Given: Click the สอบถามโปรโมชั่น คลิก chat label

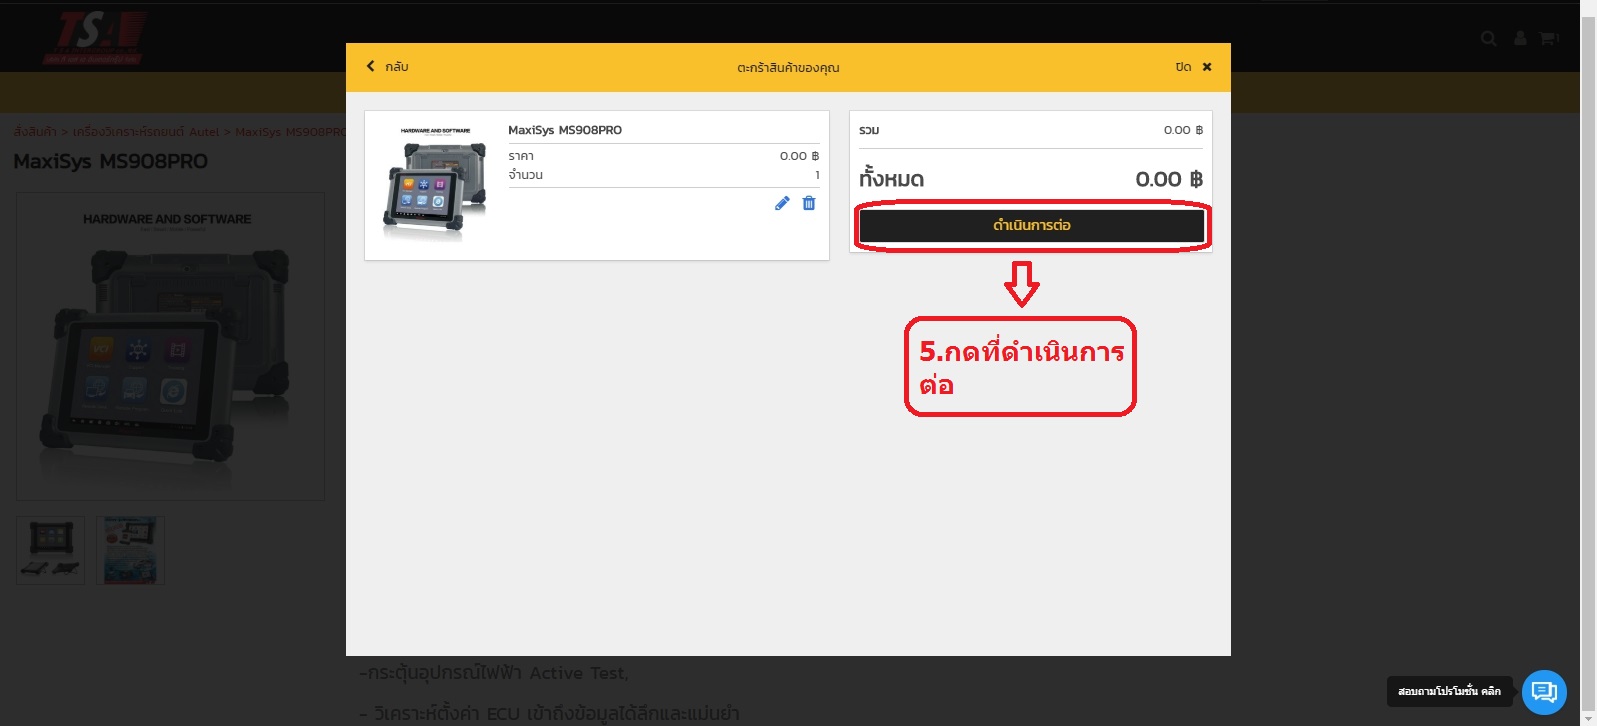Looking at the screenshot, I should [1449, 691].
